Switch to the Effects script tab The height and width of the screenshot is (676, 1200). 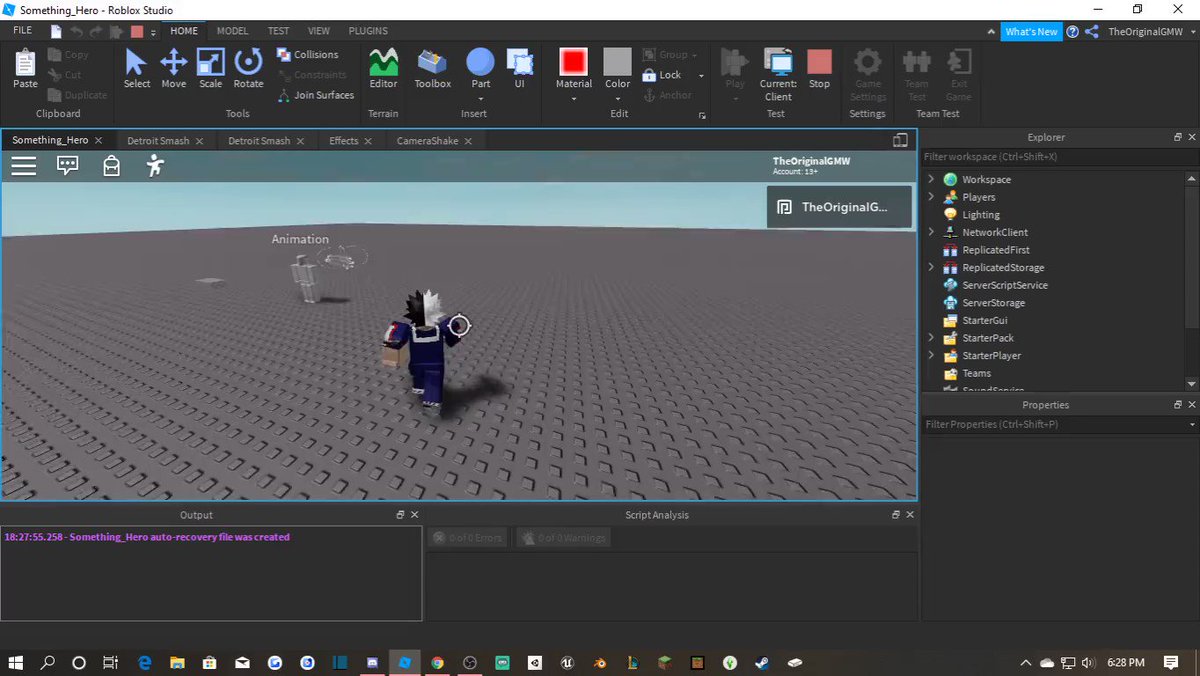[343, 141]
